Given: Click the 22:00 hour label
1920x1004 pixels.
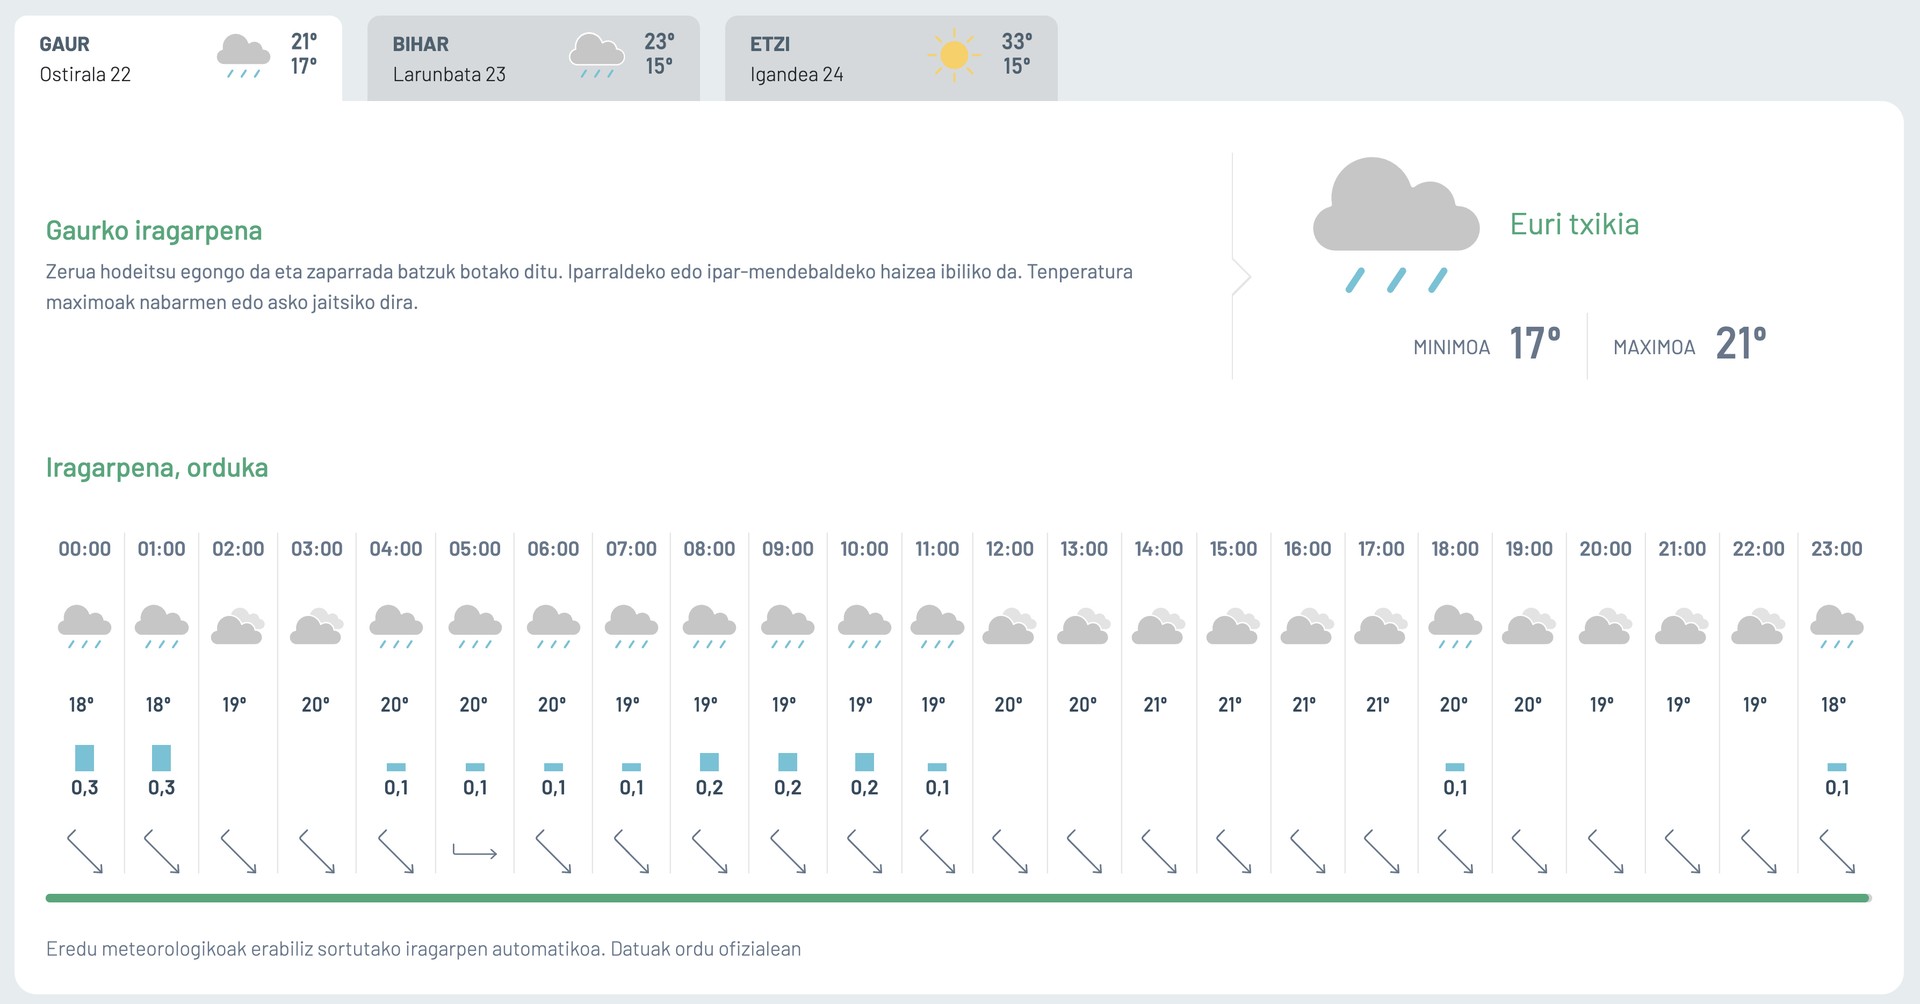Looking at the screenshot, I should coord(1758,549).
